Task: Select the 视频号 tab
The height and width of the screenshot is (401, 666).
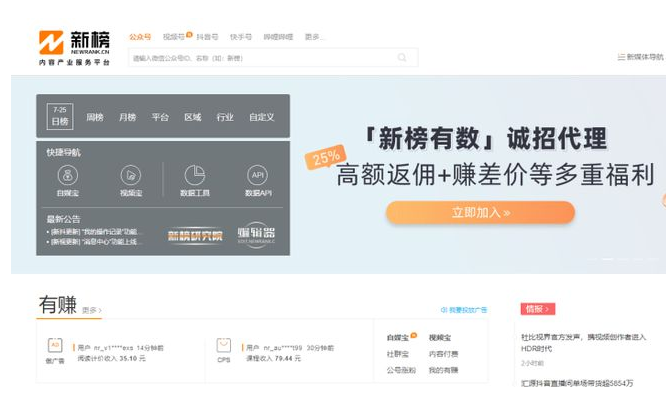Action: [174, 37]
